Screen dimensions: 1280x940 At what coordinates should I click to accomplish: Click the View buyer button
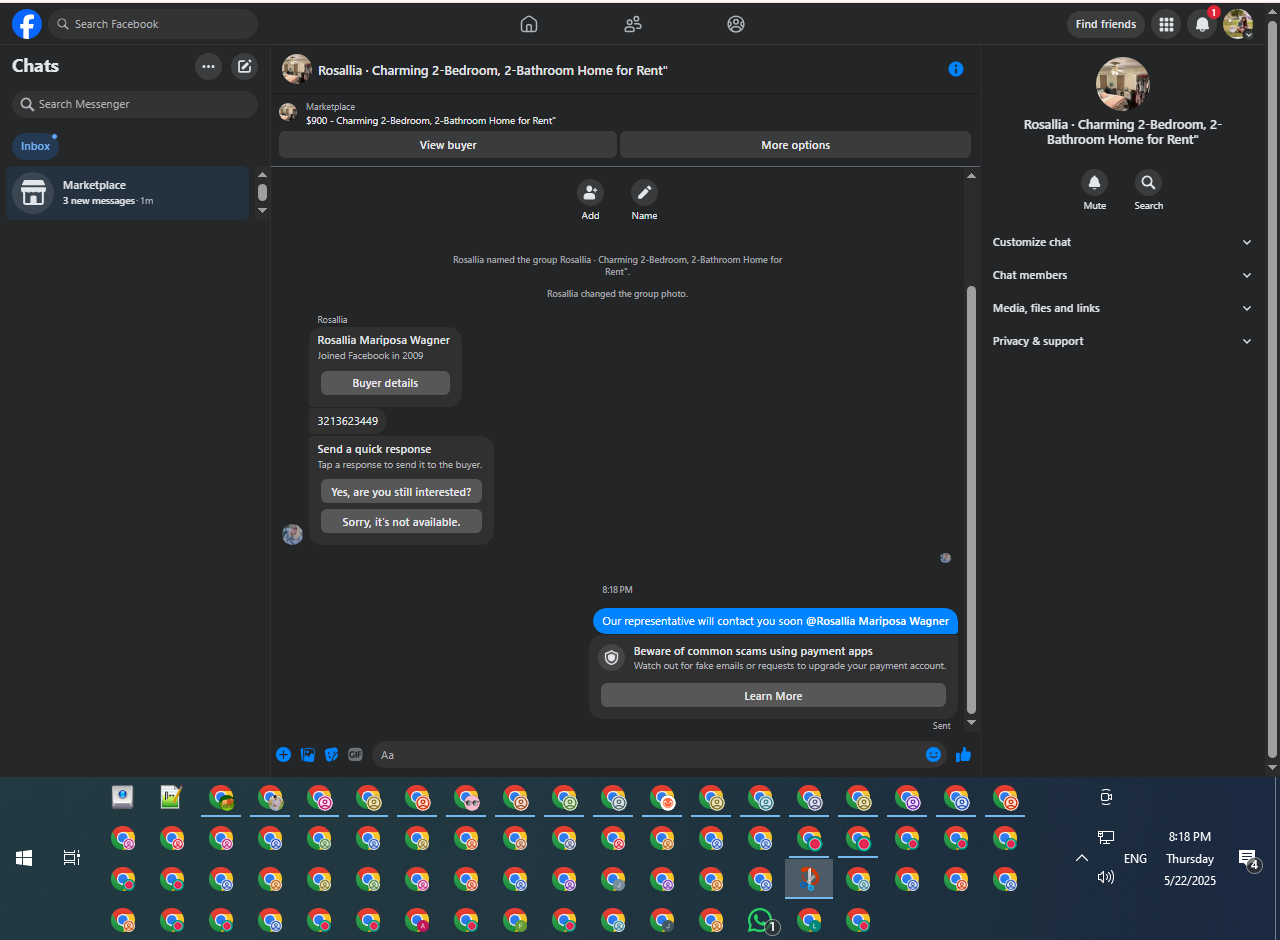pos(448,145)
